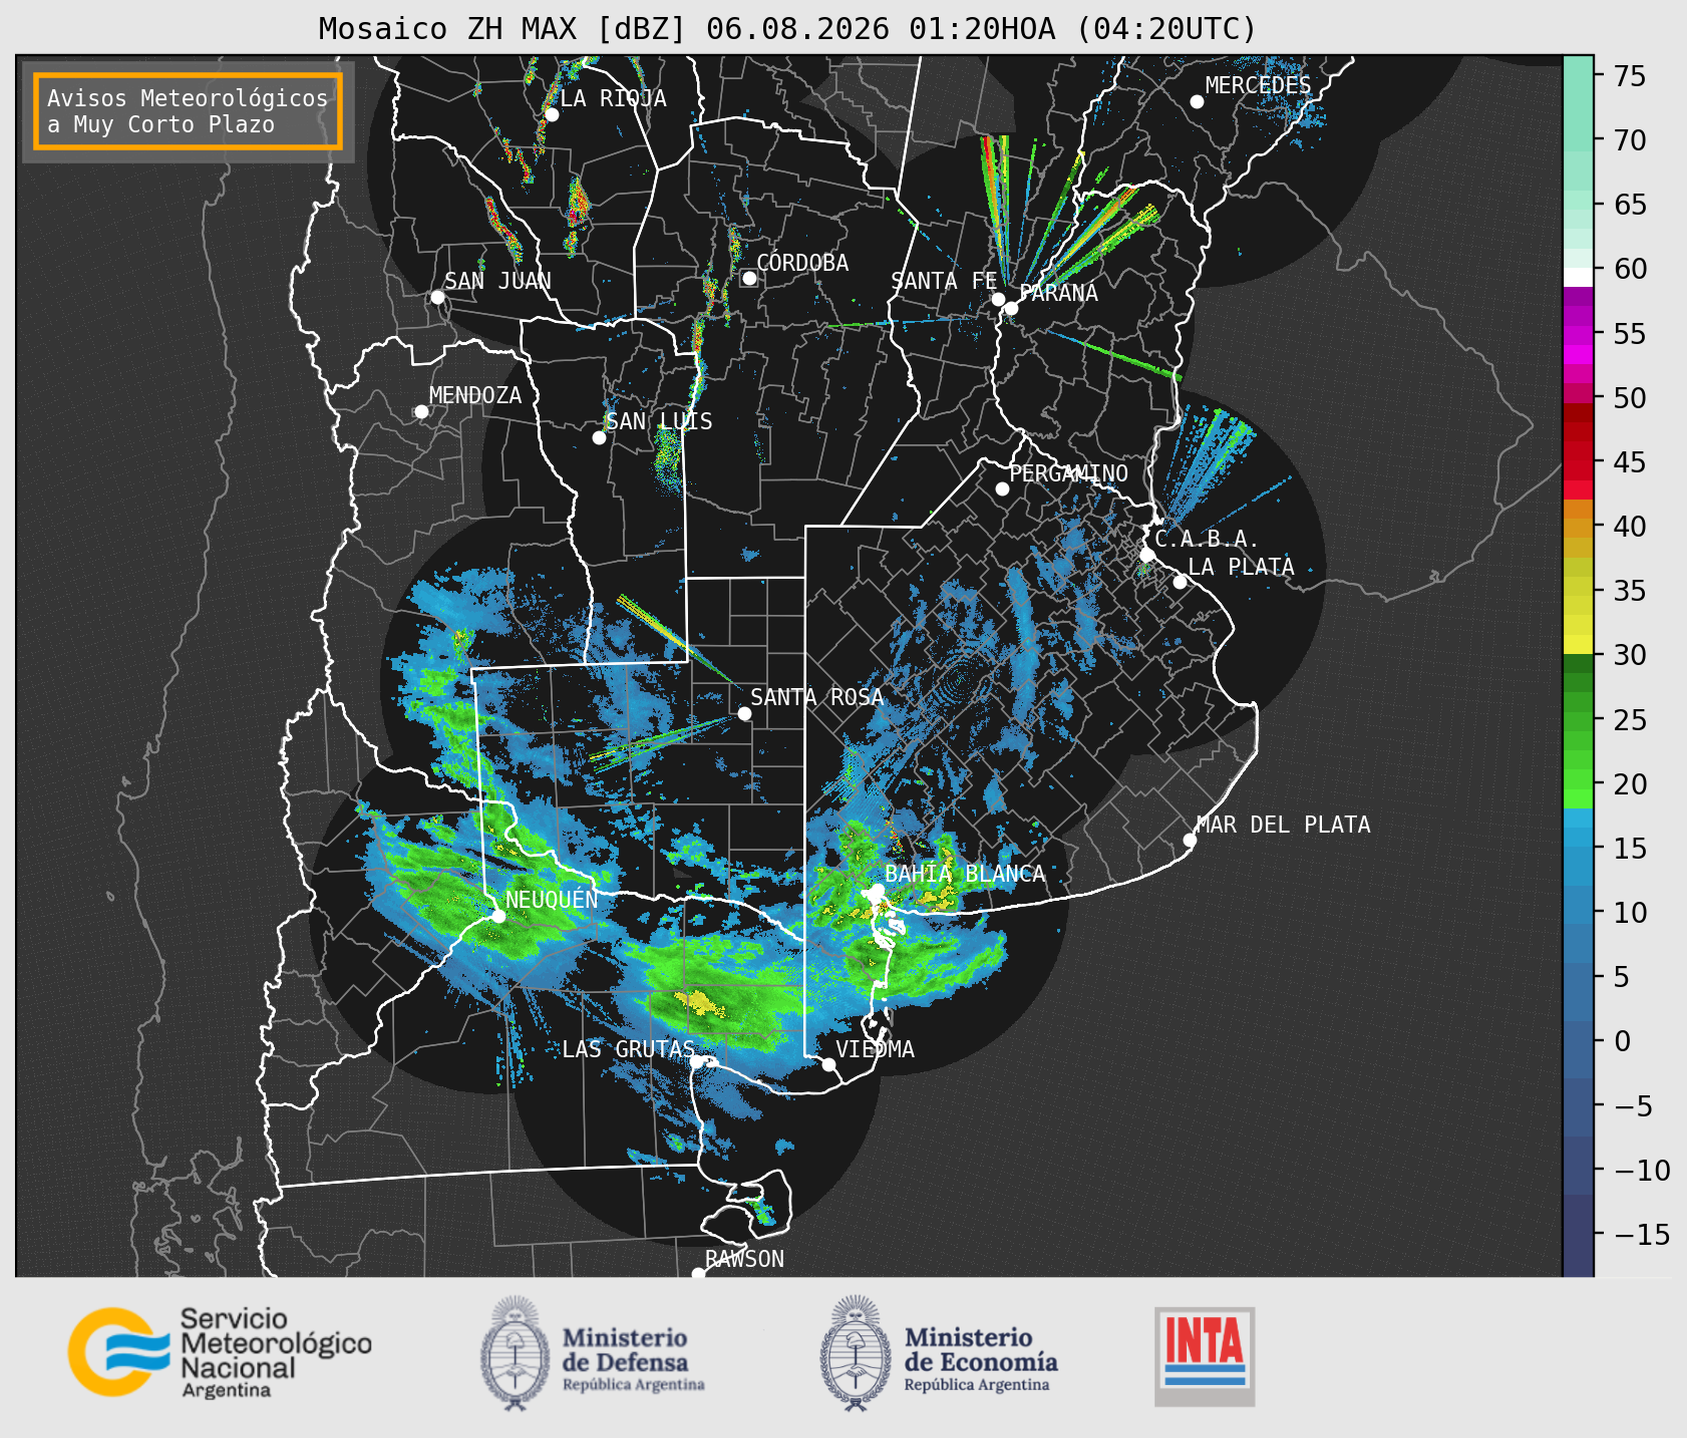The width and height of the screenshot is (1687, 1438).
Task: Open Avisos Meteorológicos a Muy Corto Plazo
Action: (x=188, y=111)
